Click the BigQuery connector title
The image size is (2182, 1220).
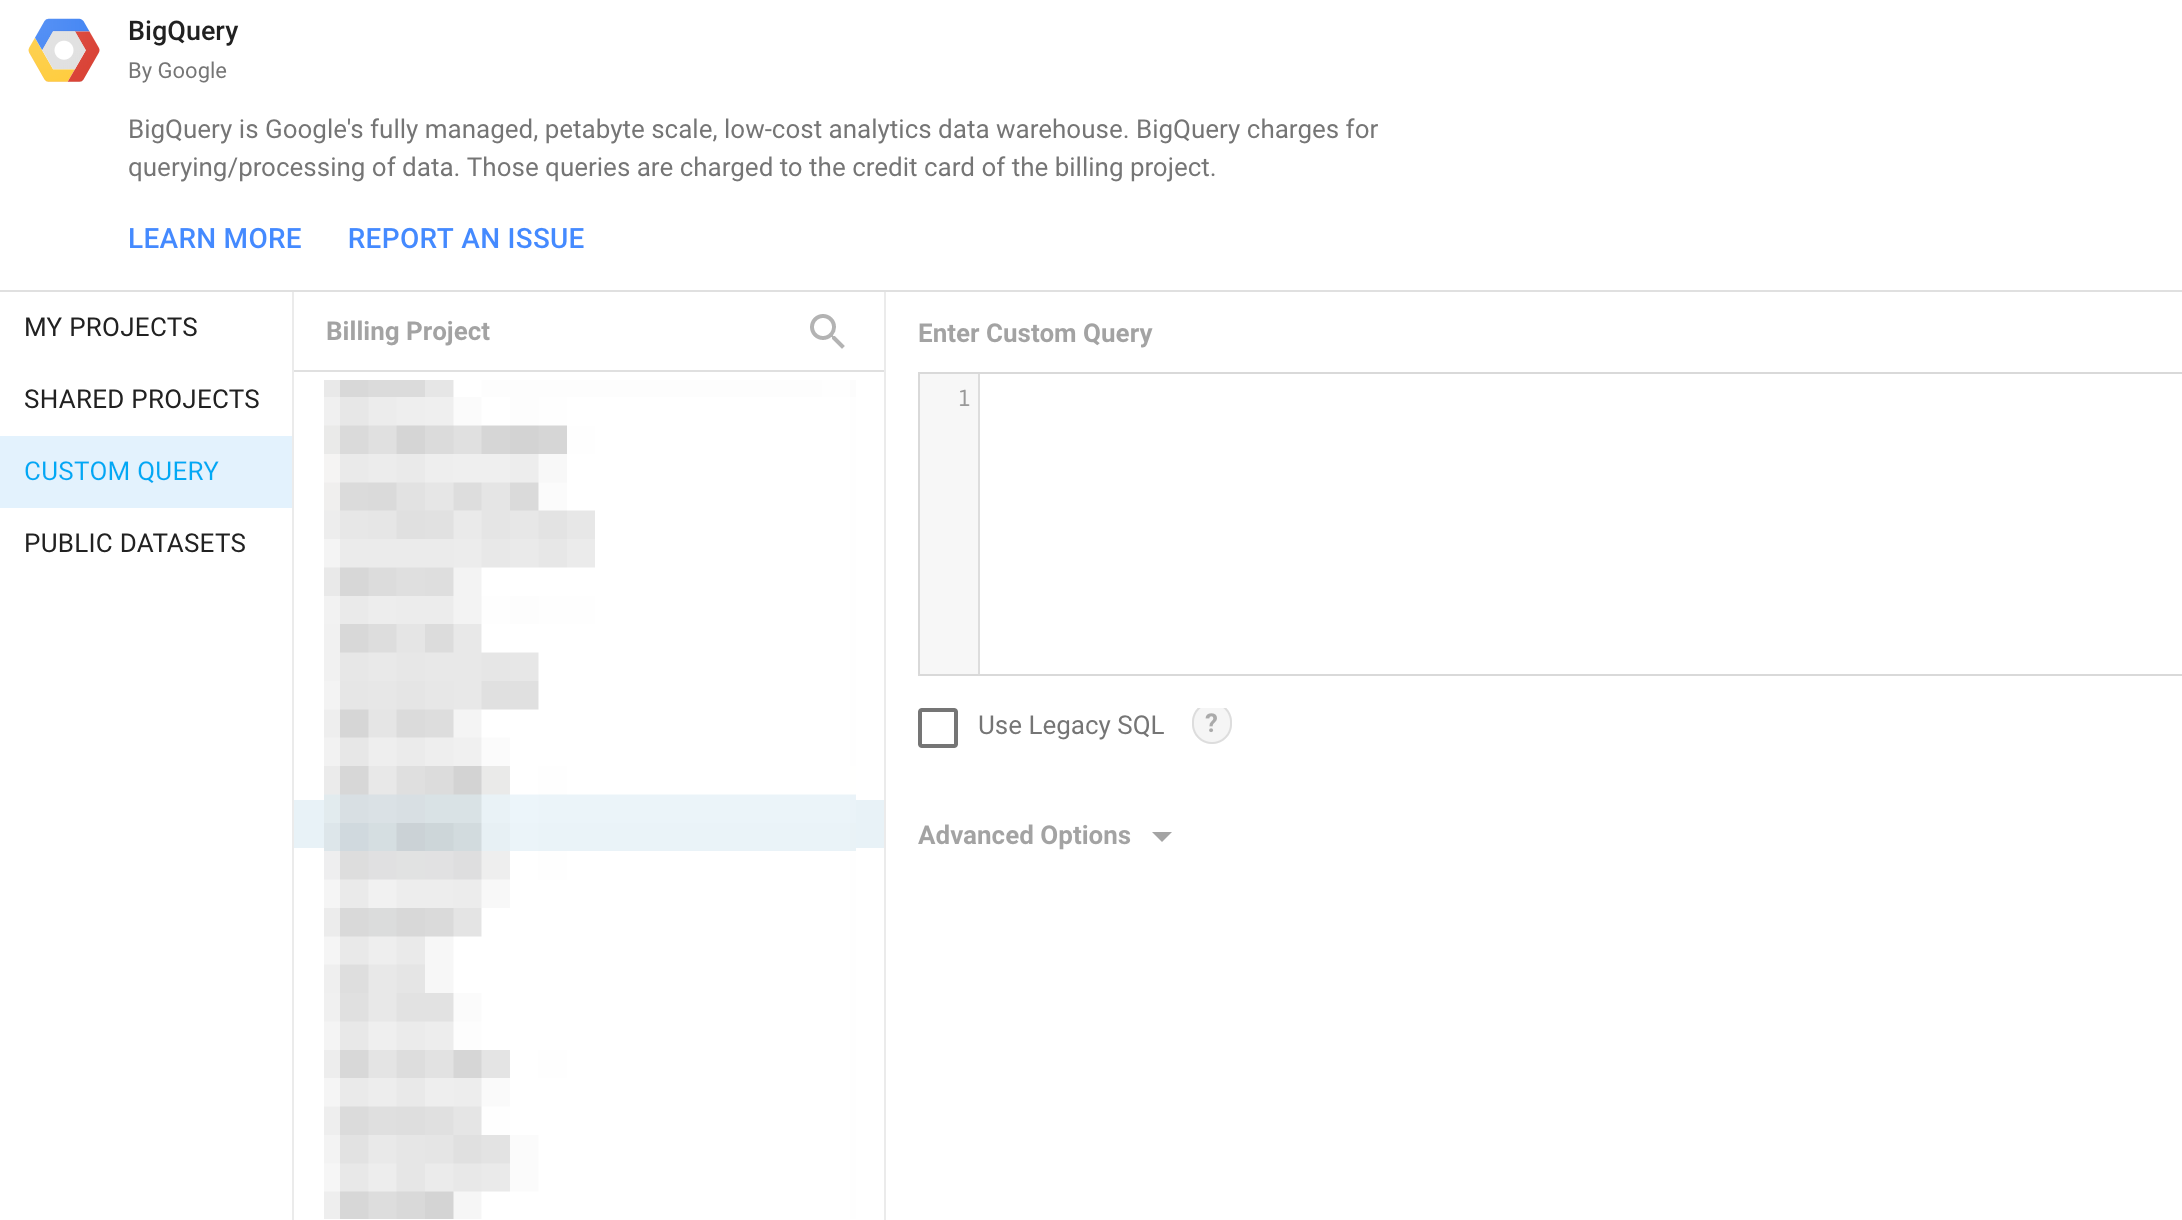183,31
